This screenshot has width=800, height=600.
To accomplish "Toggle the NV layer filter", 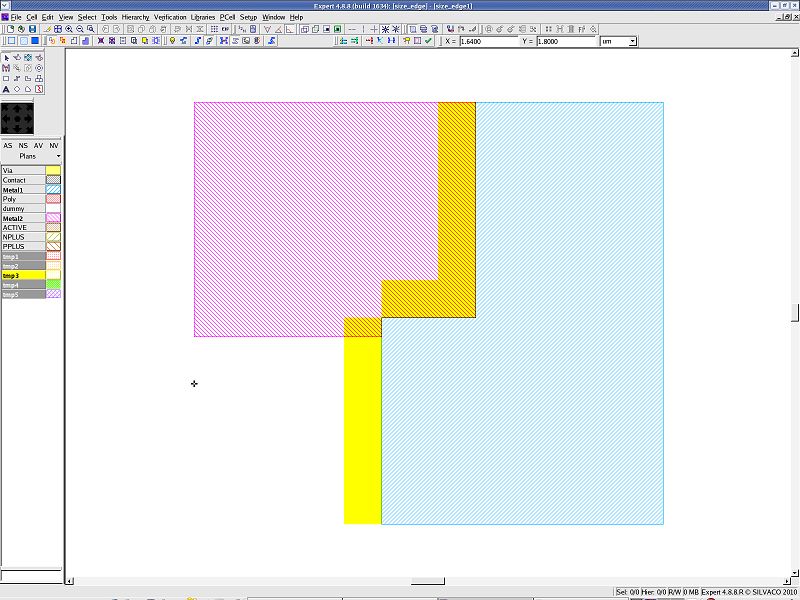I will [x=54, y=146].
